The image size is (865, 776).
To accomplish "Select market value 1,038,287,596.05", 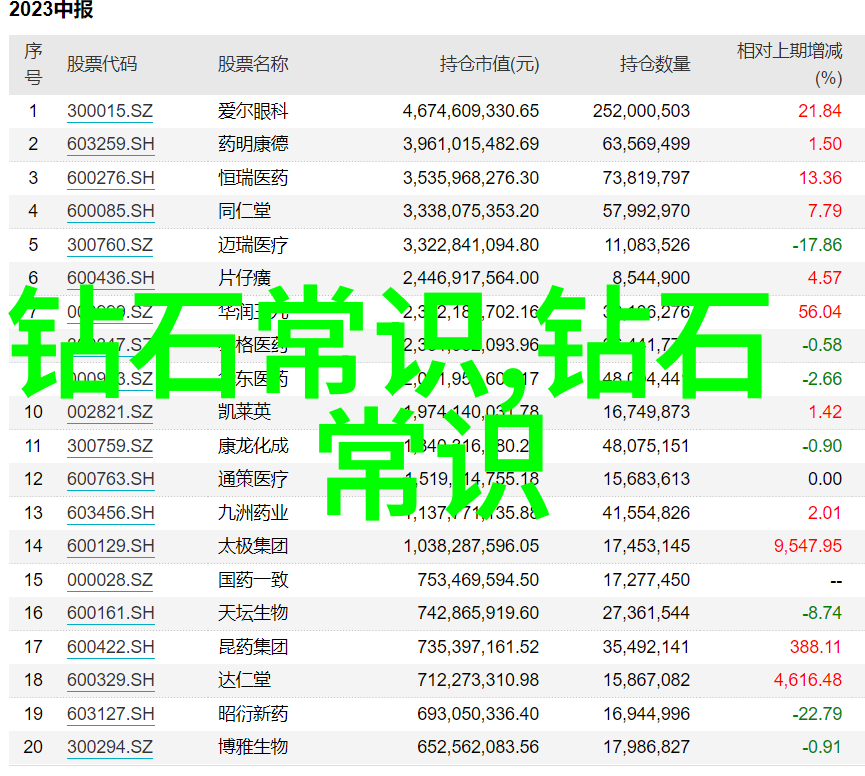I will click(471, 546).
